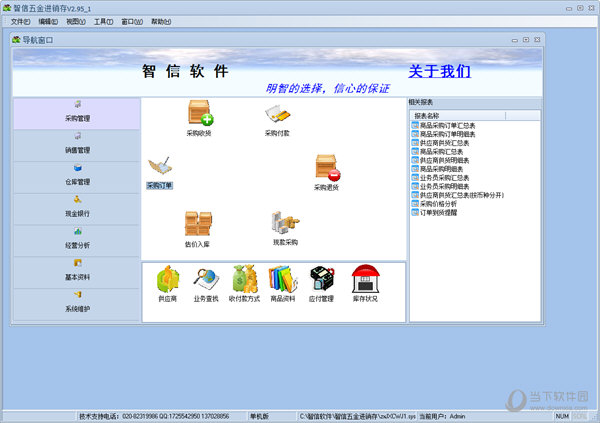The height and width of the screenshot is (423, 600).
Task: Click the database path in the status bar
Action: click(357, 416)
